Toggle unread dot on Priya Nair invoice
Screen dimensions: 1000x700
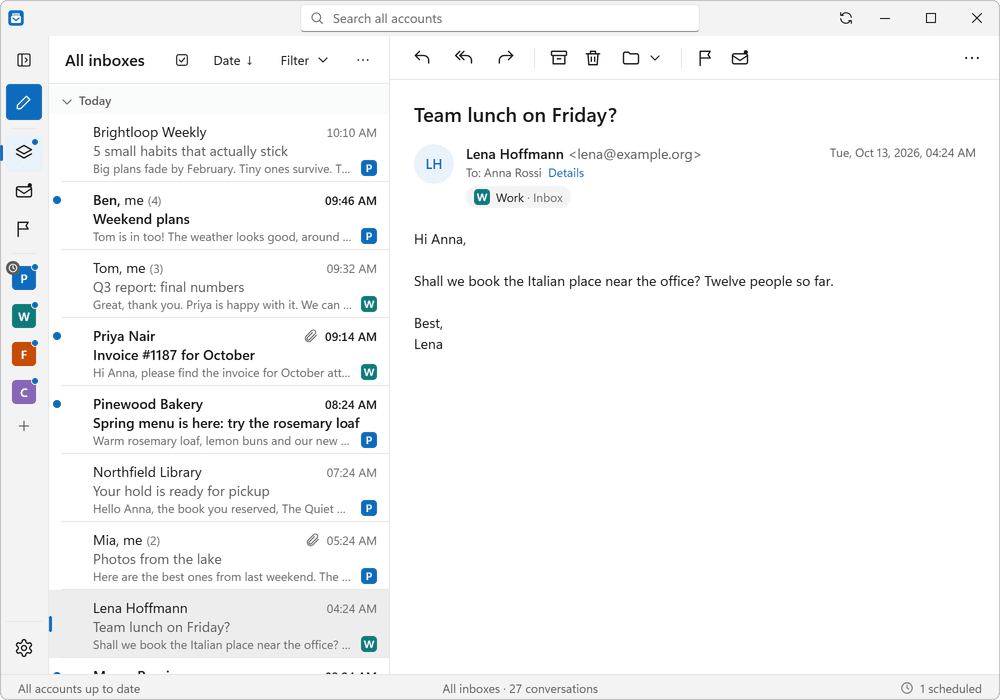click(x=57, y=336)
